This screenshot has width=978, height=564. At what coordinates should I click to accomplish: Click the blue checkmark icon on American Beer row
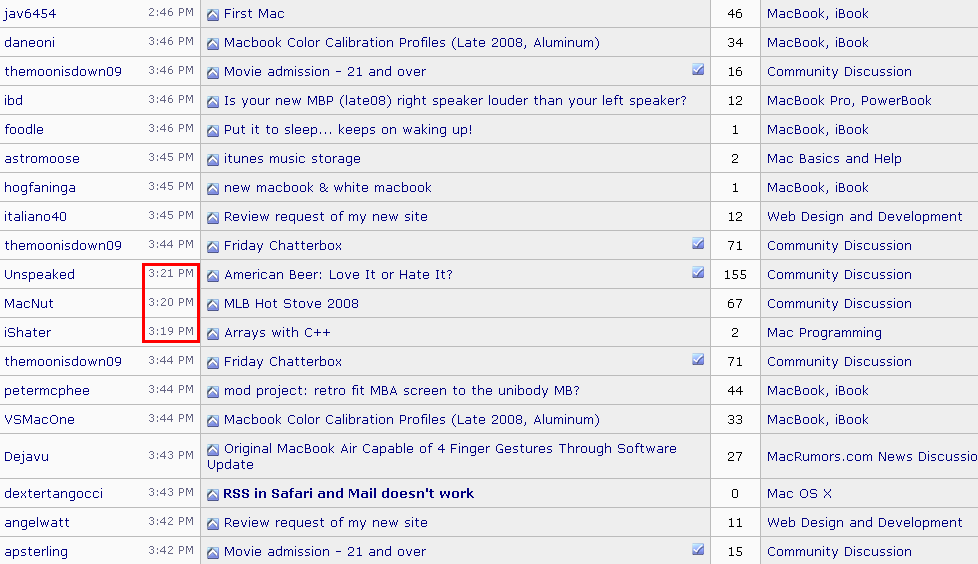[x=698, y=273]
